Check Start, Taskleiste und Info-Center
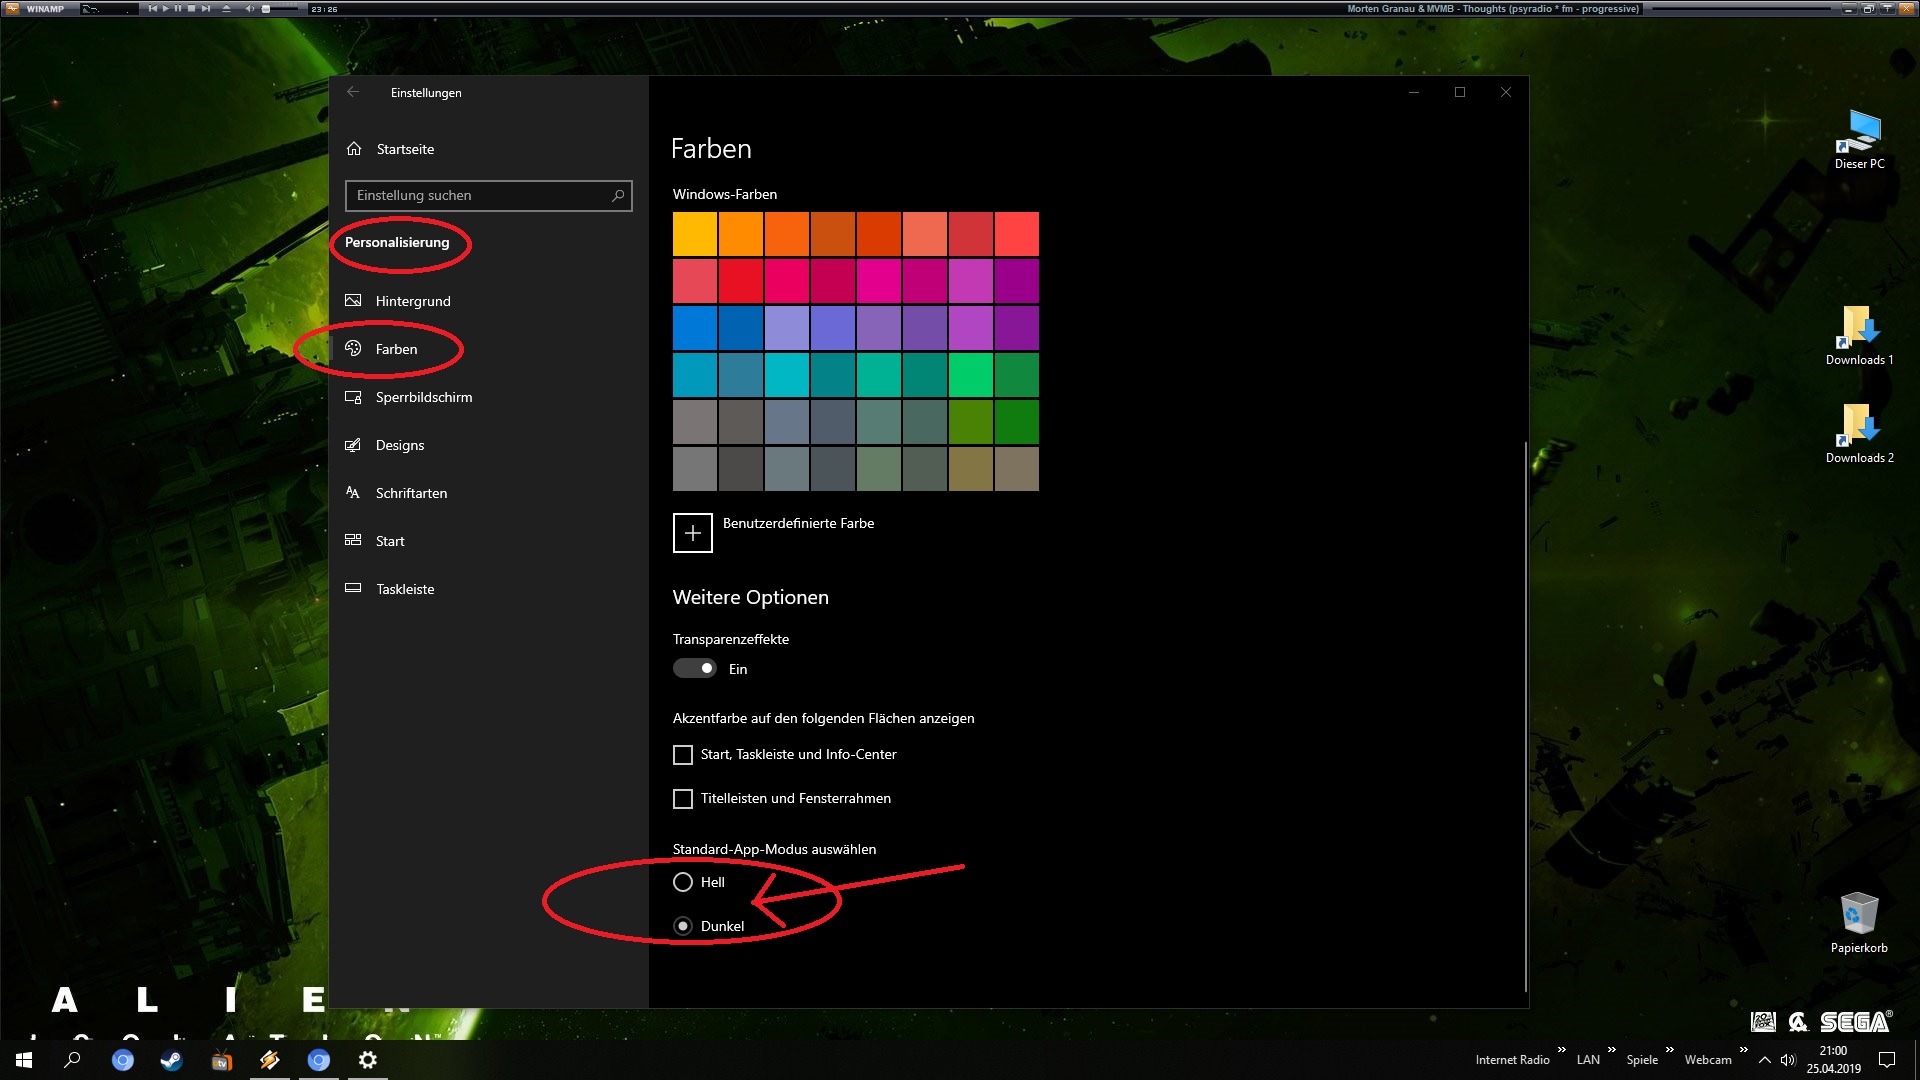 tap(683, 755)
